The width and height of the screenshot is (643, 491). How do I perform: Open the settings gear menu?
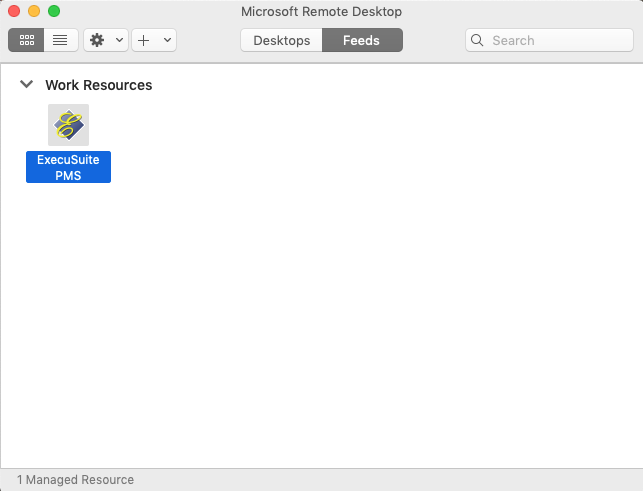[x=97, y=40]
